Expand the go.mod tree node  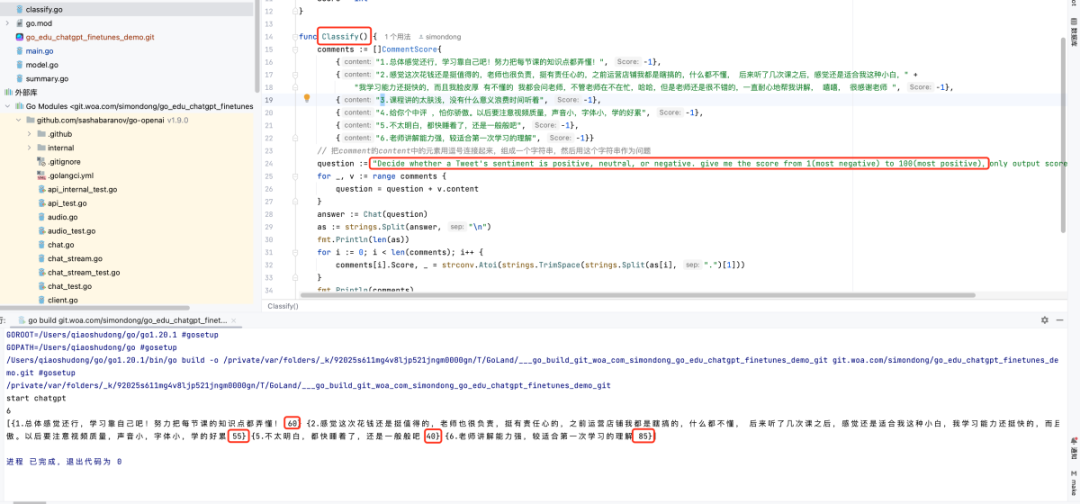[7, 23]
